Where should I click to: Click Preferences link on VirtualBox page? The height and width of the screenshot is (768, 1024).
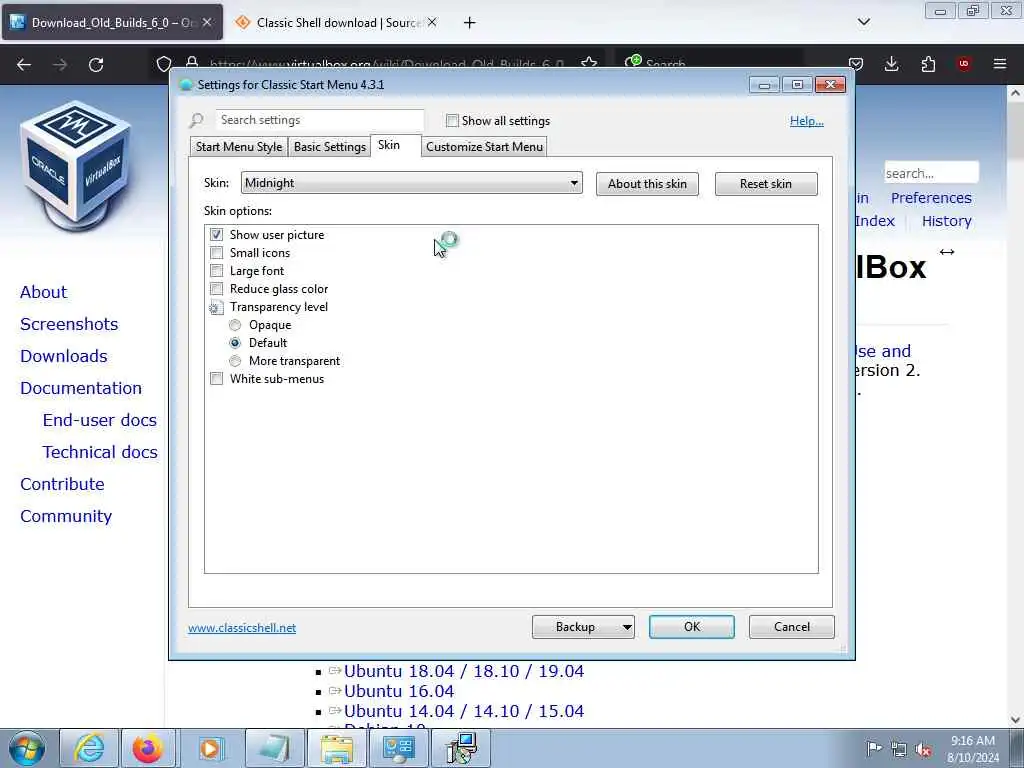931,198
